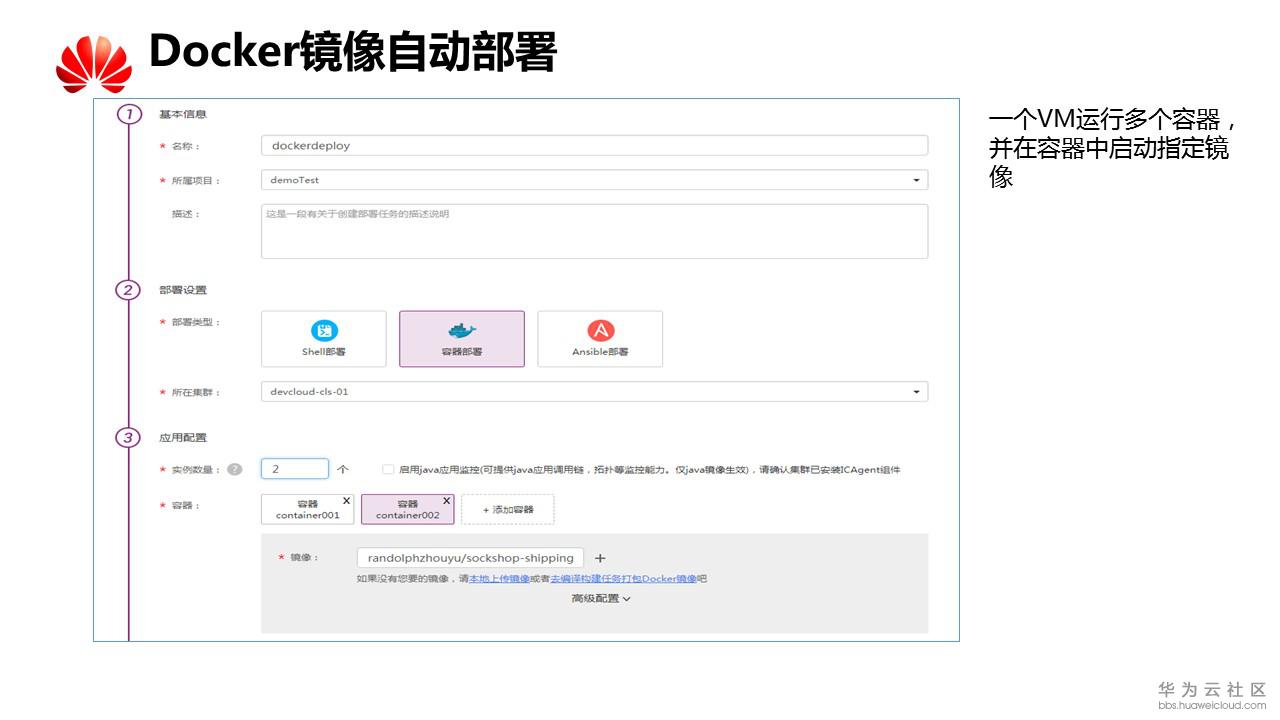Enable 启用java应用监控 checkbox

click(x=388, y=469)
